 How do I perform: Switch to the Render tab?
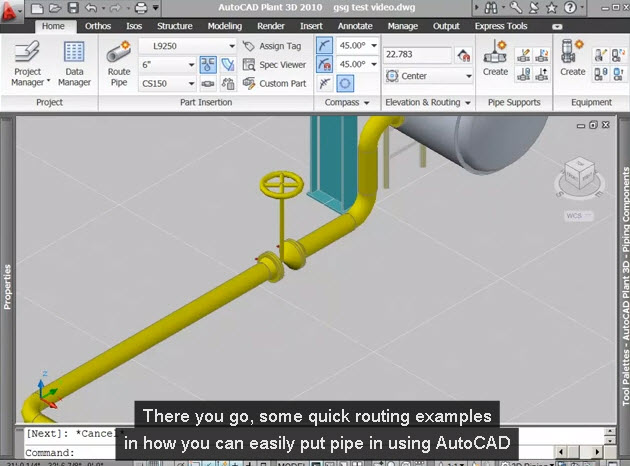coord(271,26)
